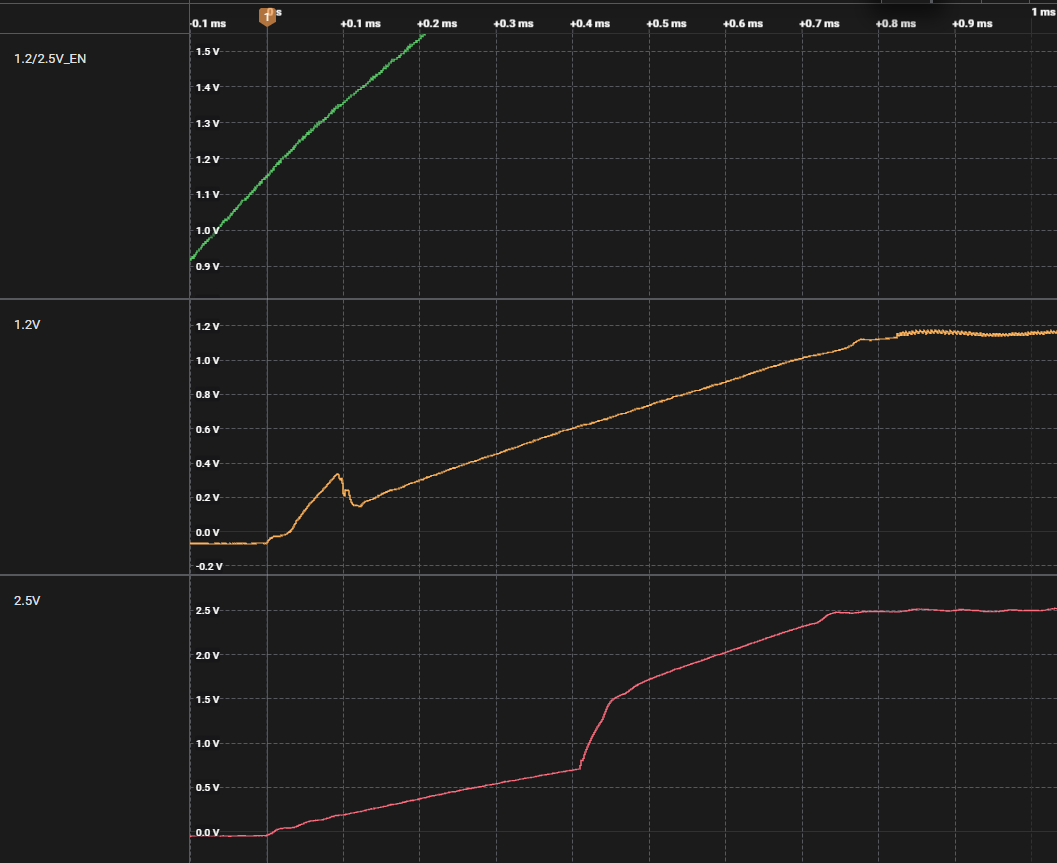The height and width of the screenshot is (863, 1057).
Task: Click the 2.5 V axis label on 2.5V channel
Action: click(208, 610)
